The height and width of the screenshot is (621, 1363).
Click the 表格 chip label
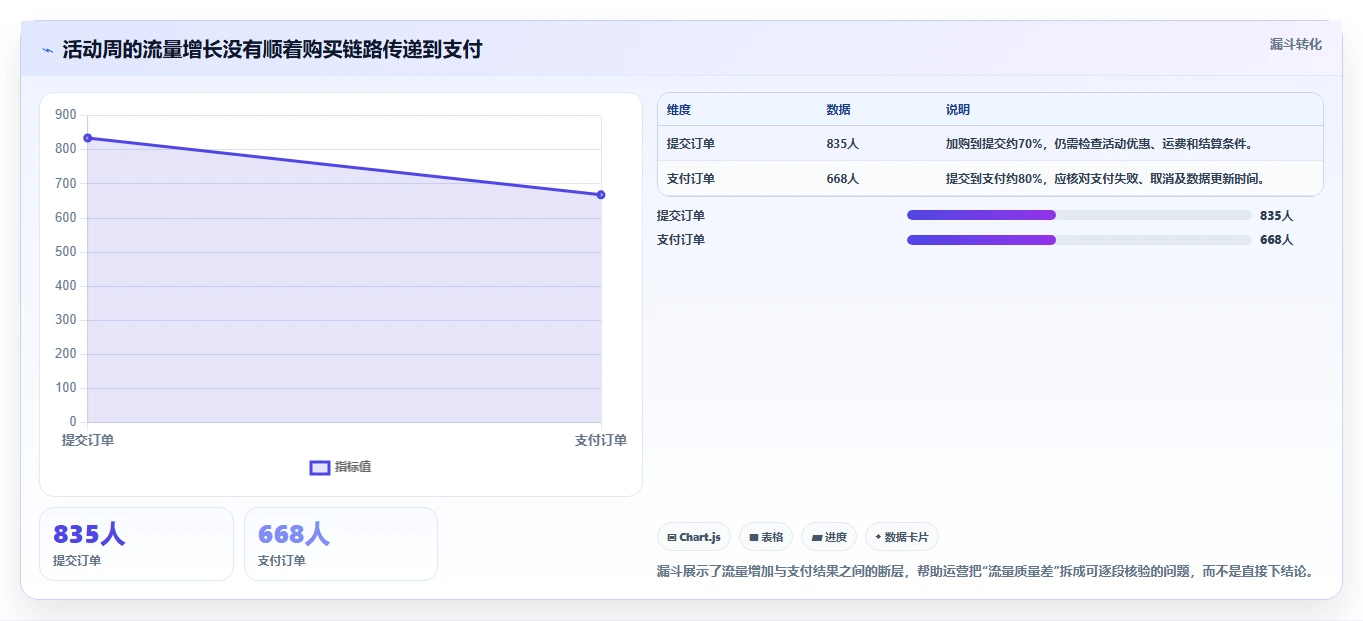pos(772,537)
